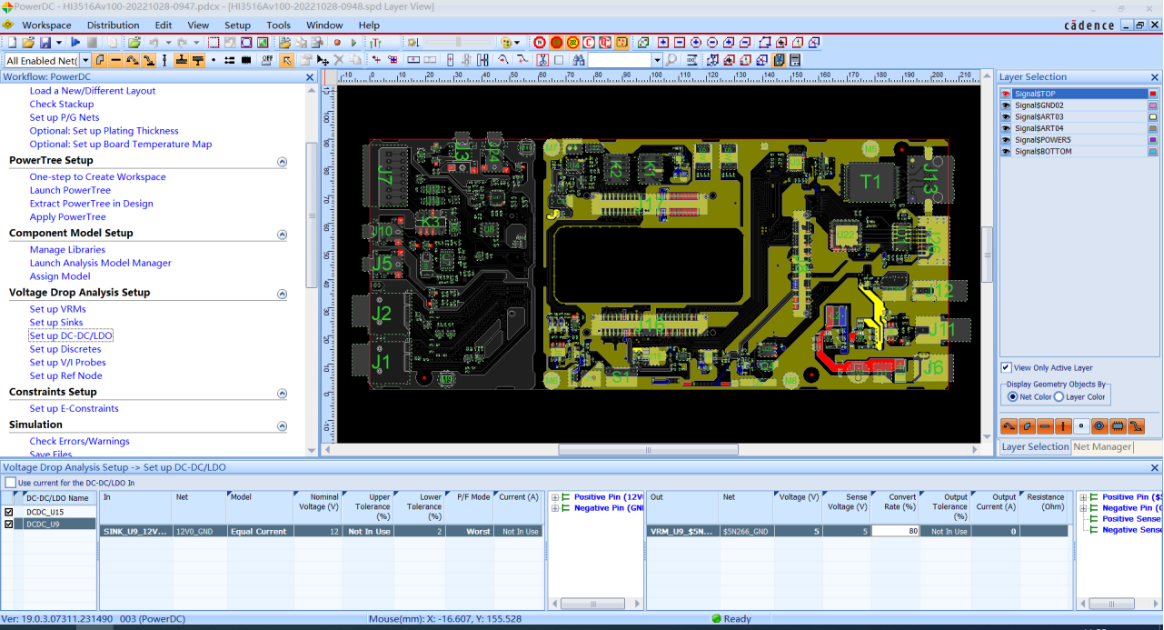Open the Workspace menu
The width and height of the screenshot is (1164, 630).
pyautogui.click(x=46, y=24)
